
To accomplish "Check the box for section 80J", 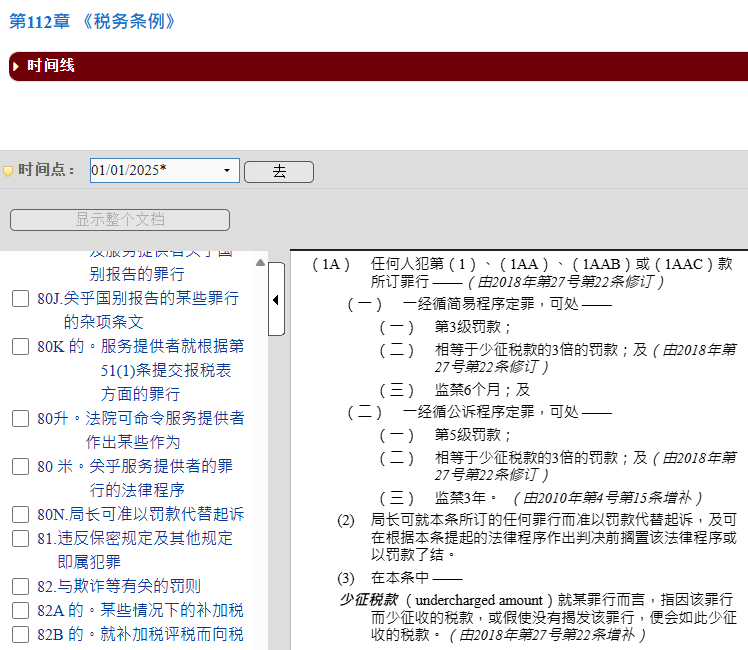I will (x=20, y=299).
